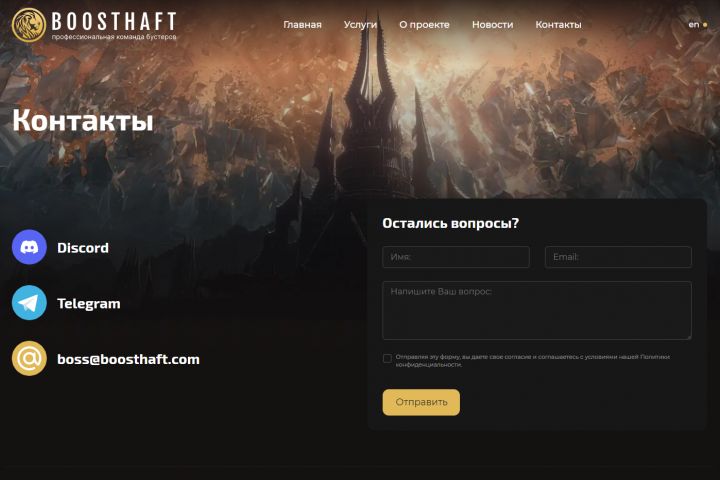Click the Boosthaft lion logo icon
The width and height of the screenshot is (720, 480).
[x=28, y=25]
